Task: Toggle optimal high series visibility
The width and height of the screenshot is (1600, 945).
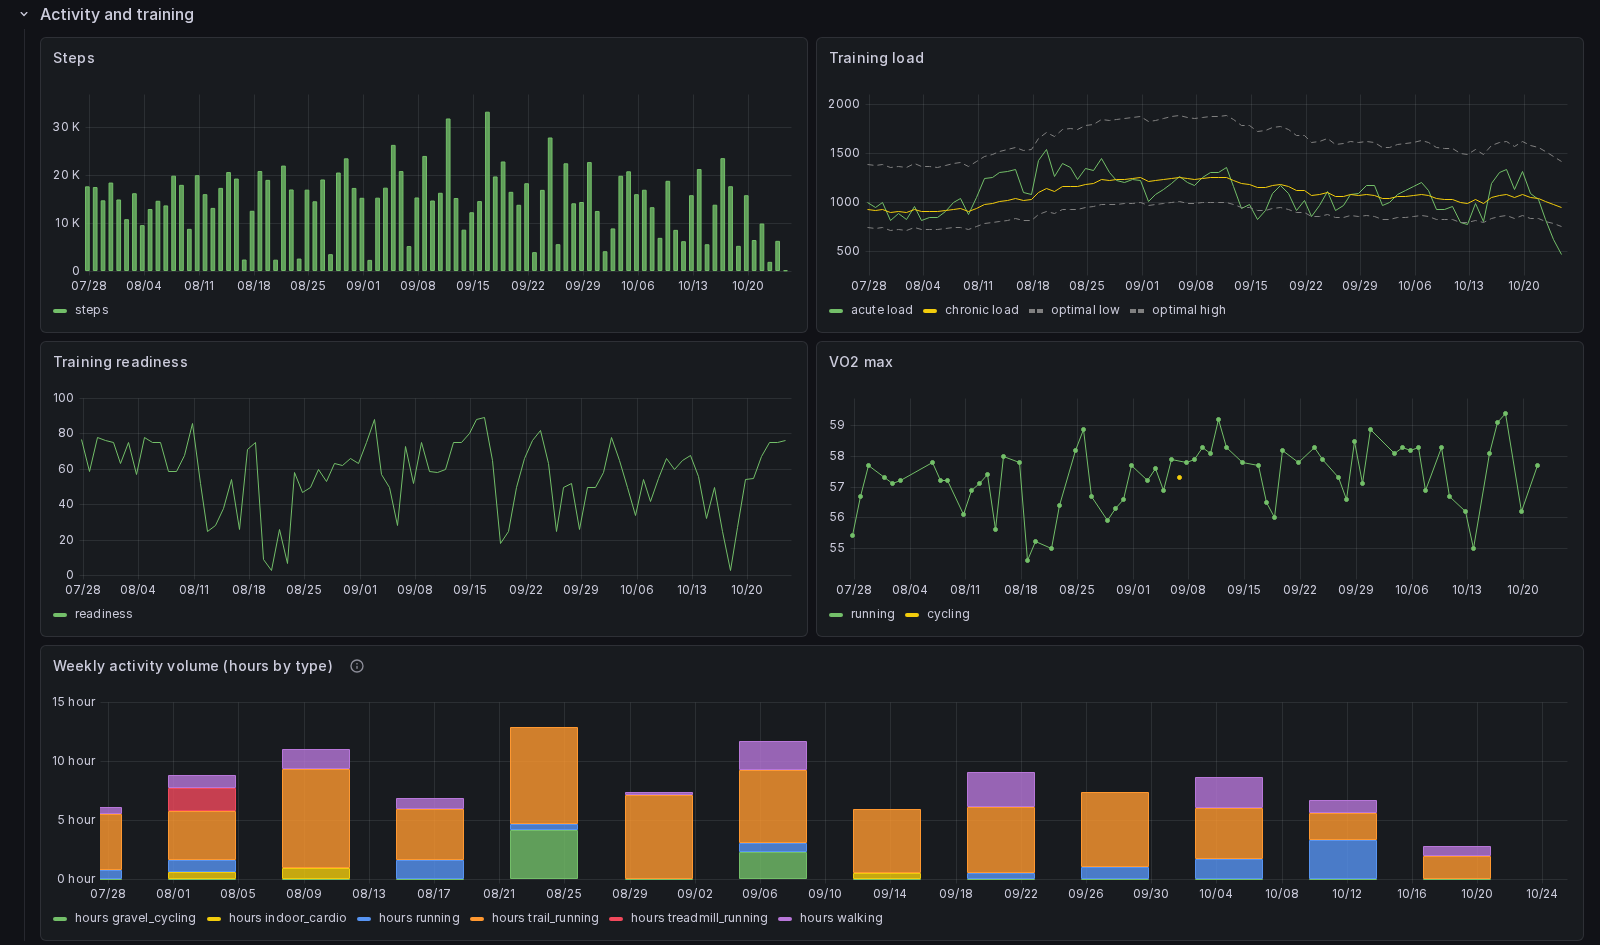Action: (1189, 310)
